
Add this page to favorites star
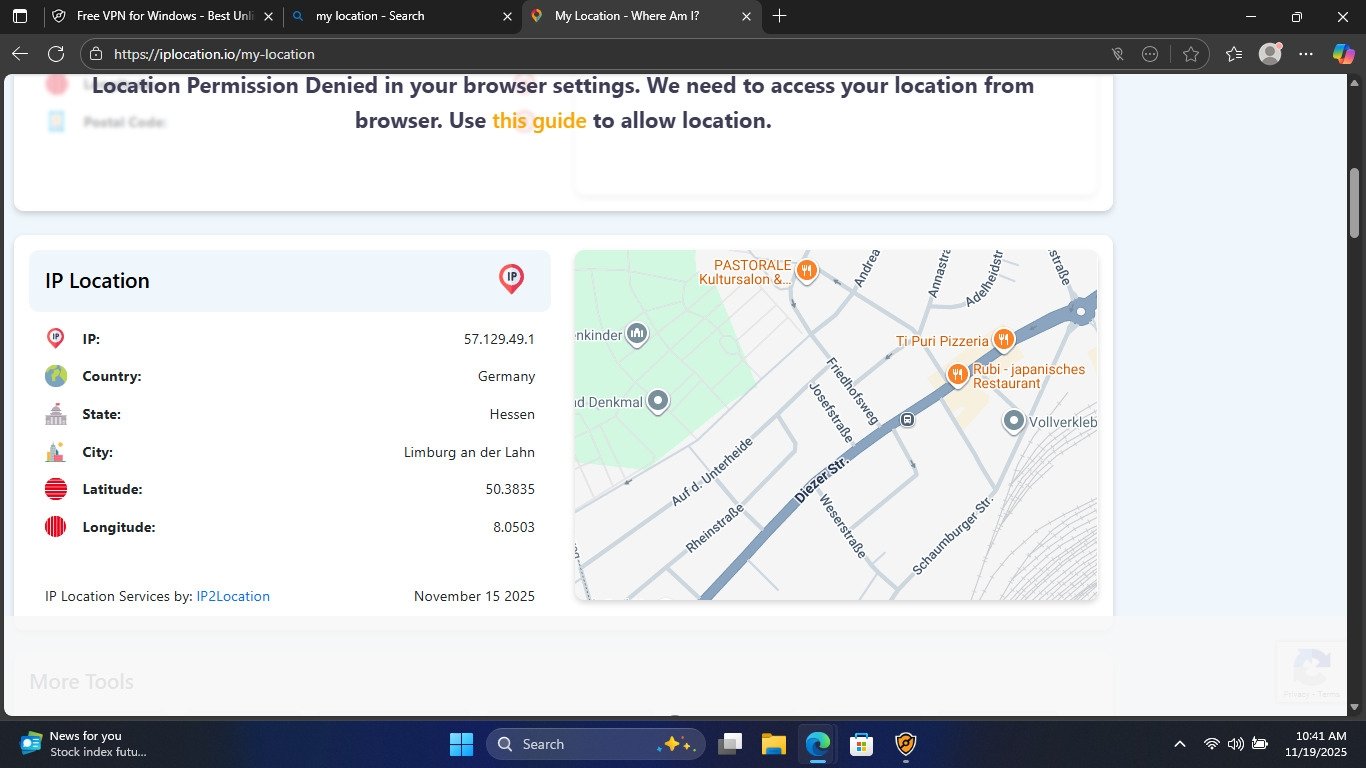pos(1190,54)
